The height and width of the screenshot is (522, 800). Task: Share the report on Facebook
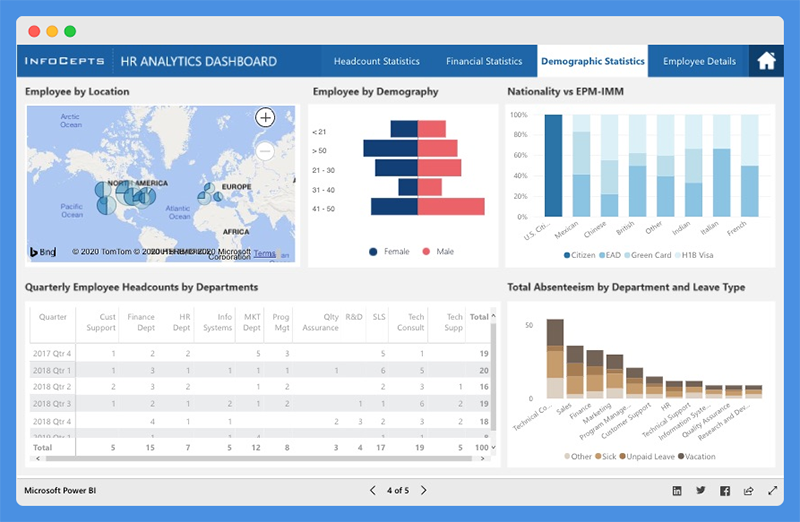[724, 491]
